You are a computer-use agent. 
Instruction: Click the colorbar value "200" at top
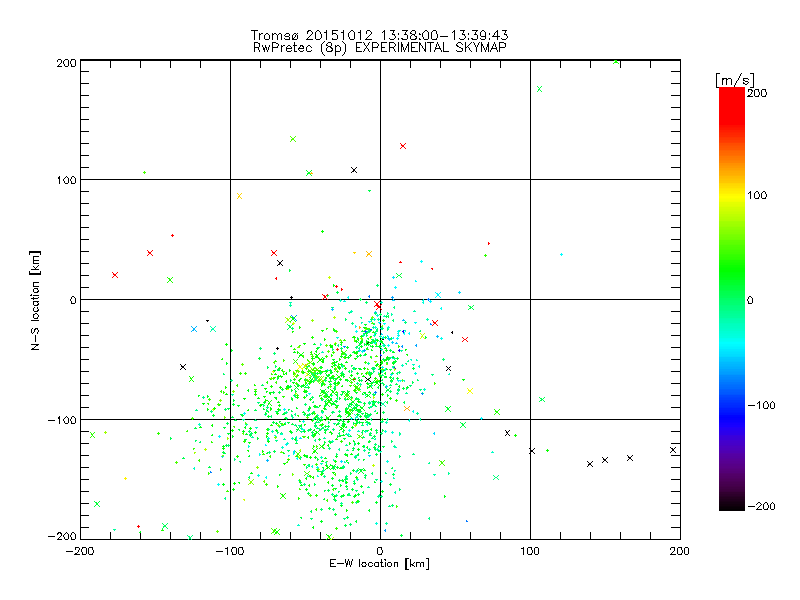point(757,93)
